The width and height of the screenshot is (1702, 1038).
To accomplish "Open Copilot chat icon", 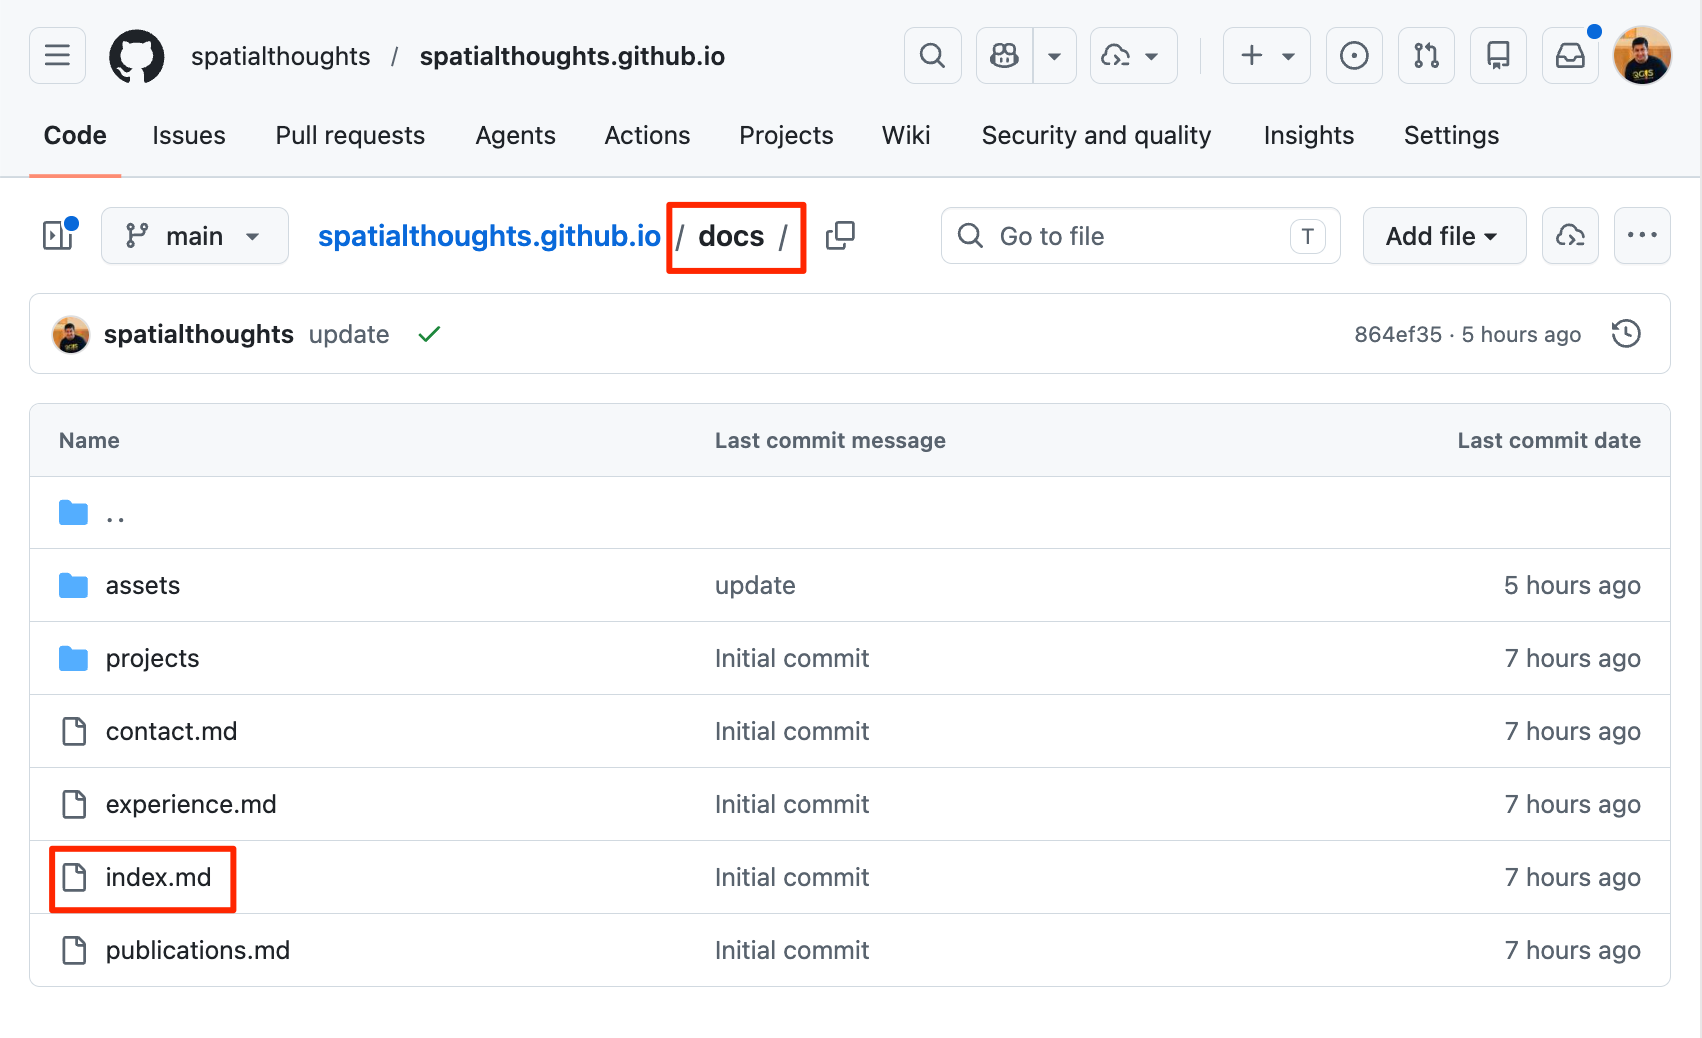I will tap(1004, 56).
